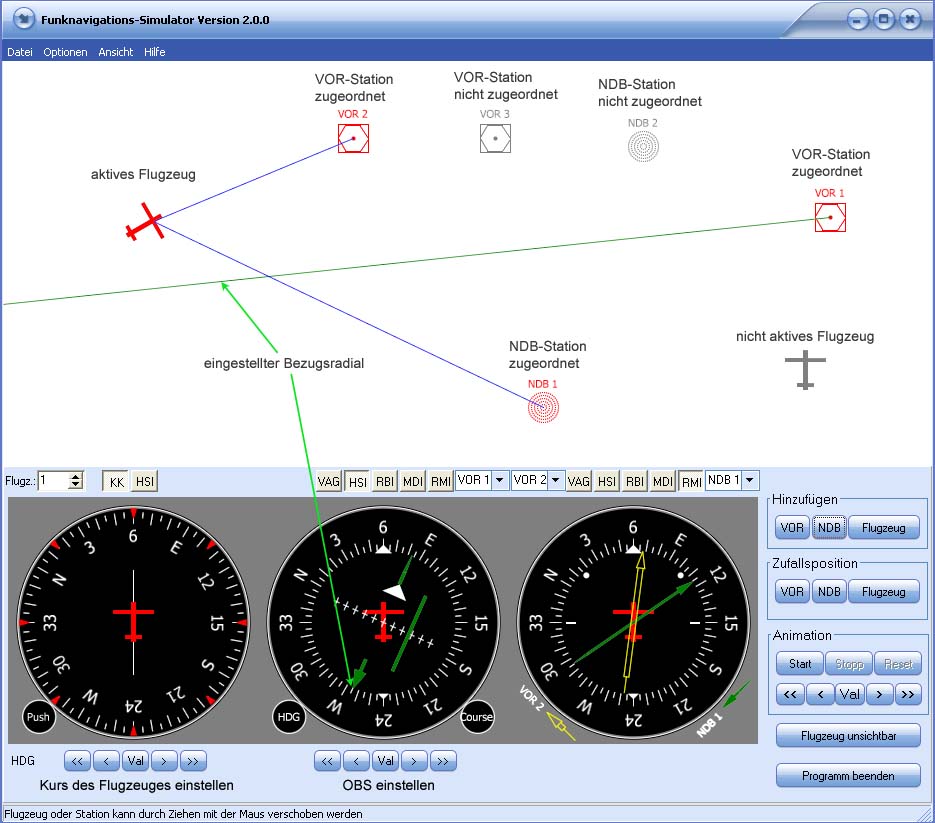Click the Stopp animation button
The width and height of the screenshot is (935, 823).
pyautogui.click(x=849, y=664)
